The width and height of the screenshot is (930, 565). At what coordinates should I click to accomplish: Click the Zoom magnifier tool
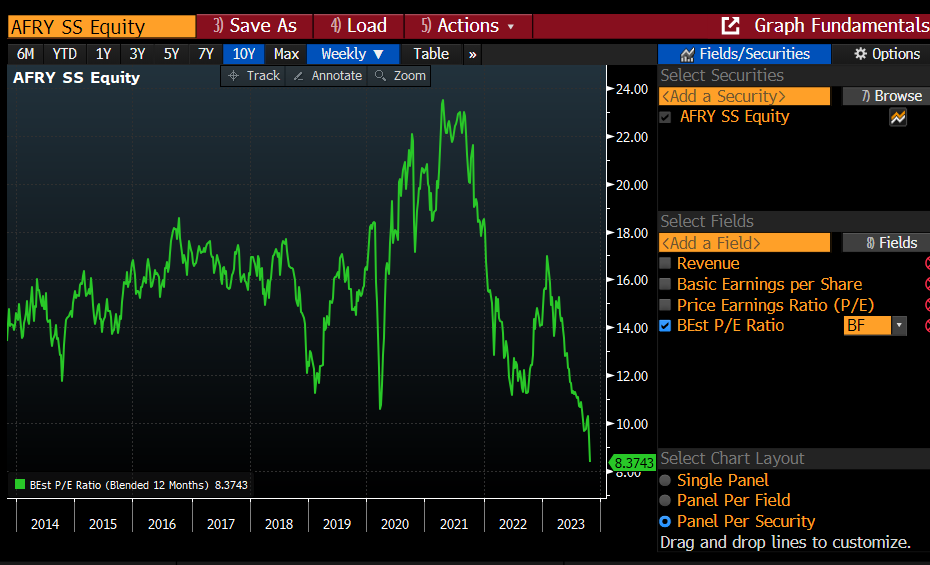[400, 76]
